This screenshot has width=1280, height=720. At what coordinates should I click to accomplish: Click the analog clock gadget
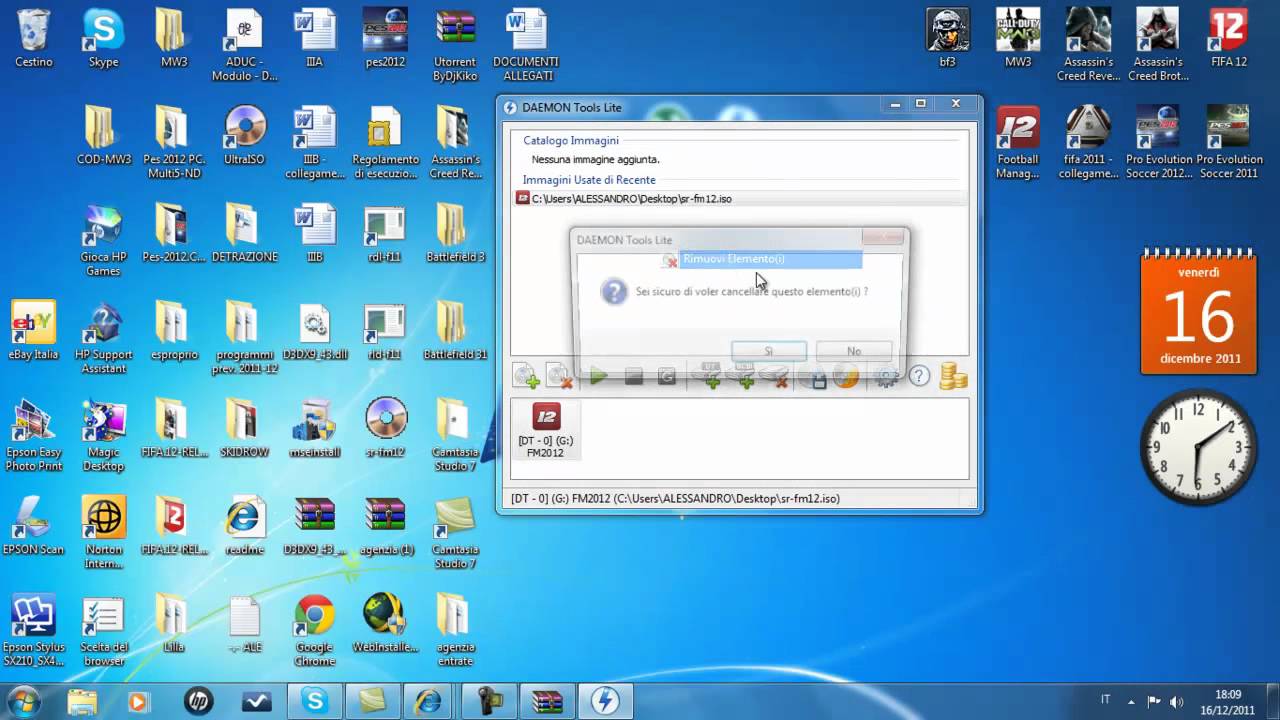coord(1198,447)
